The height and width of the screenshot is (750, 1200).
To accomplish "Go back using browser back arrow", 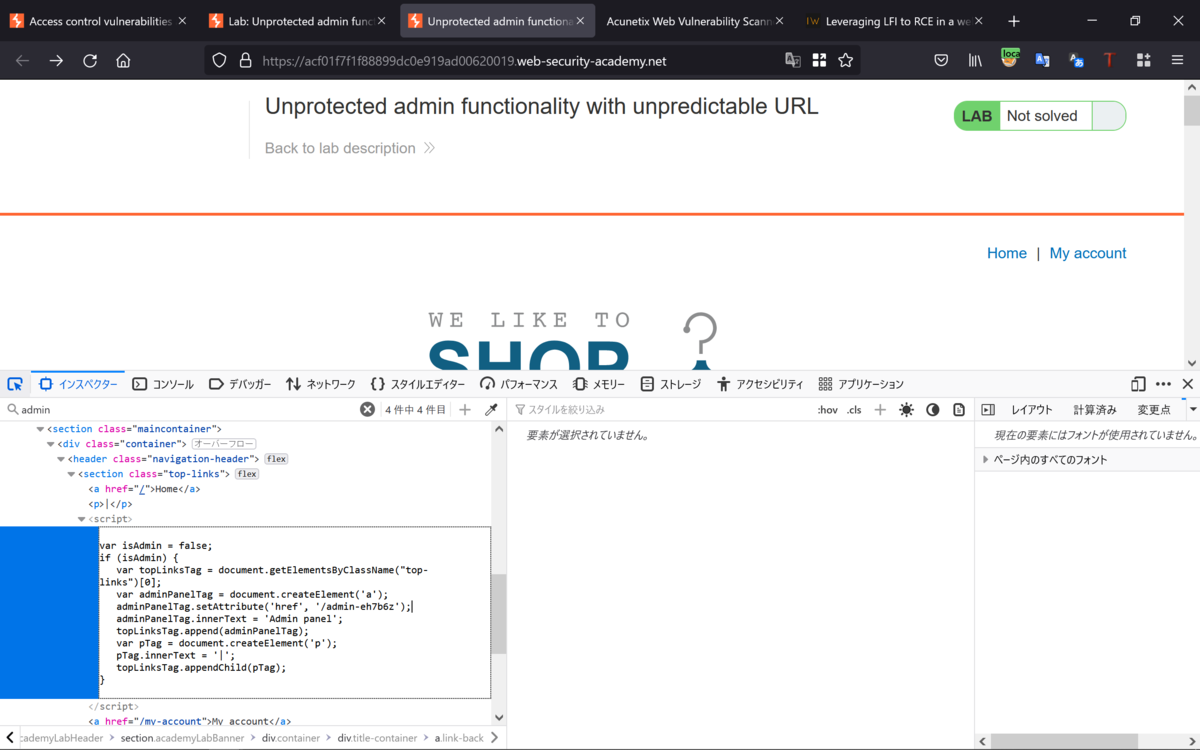I will pos(22,61).
